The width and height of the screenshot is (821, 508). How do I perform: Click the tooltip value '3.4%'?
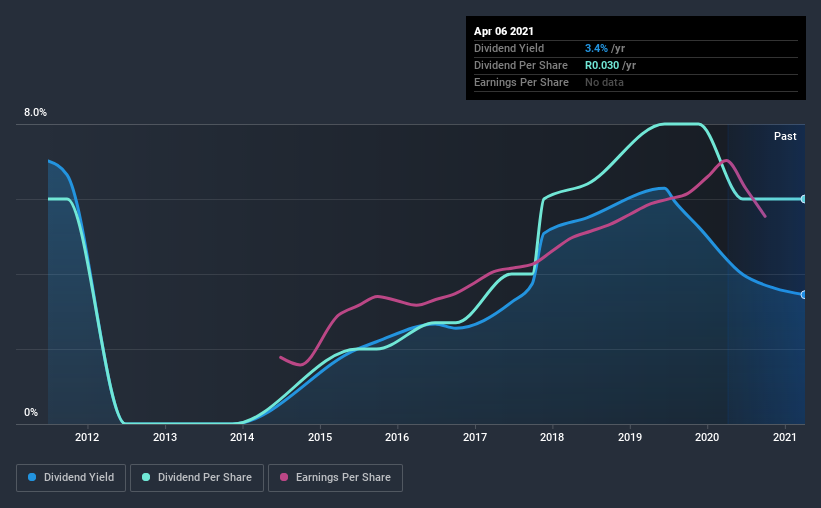[596, 48]
